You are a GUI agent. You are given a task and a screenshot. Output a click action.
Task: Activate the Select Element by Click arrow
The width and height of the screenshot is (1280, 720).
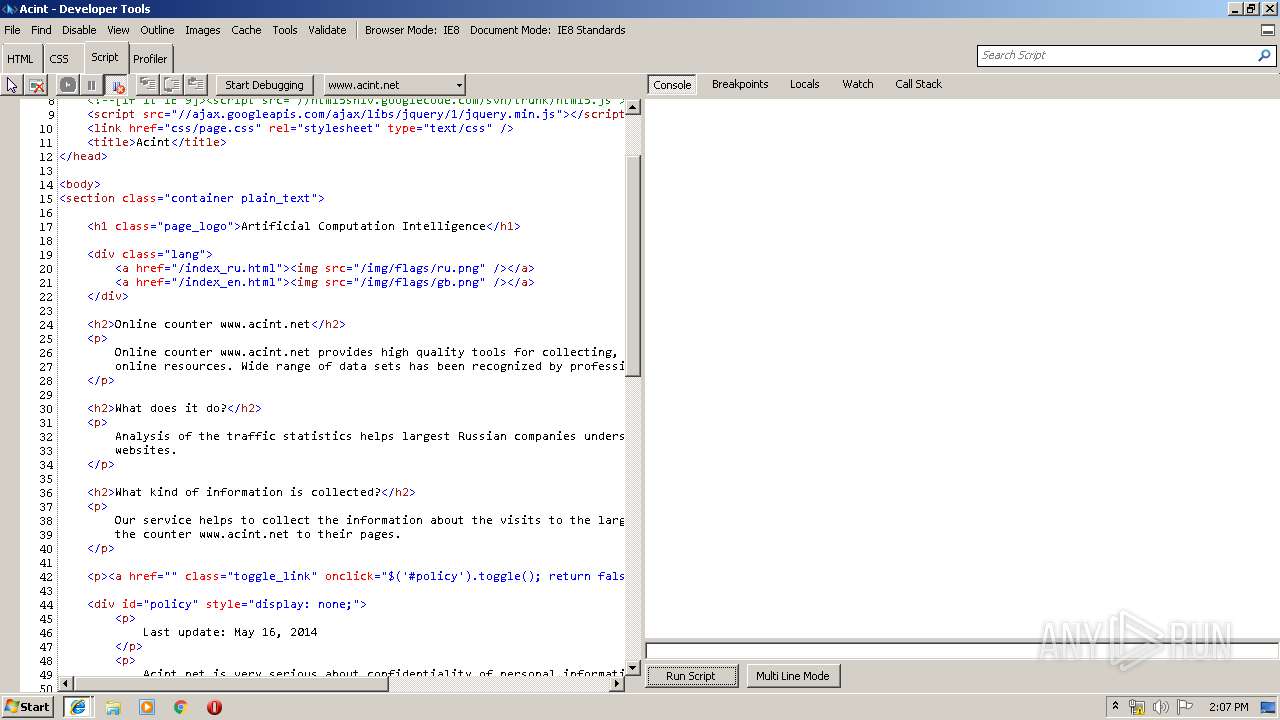pyautogui.click(x=12, y=85)
